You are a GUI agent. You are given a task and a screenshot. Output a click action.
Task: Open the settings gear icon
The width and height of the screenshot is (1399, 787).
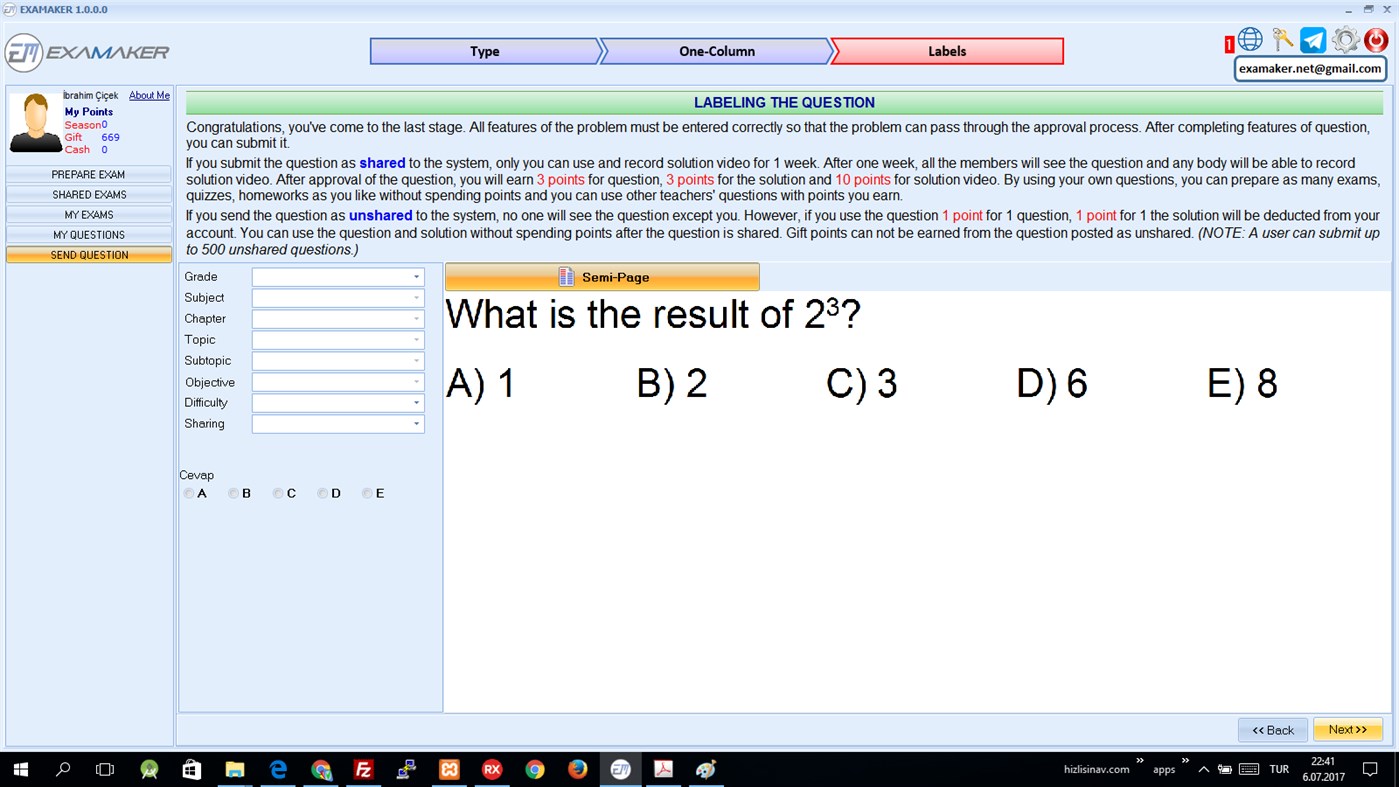click(1344, 40)
